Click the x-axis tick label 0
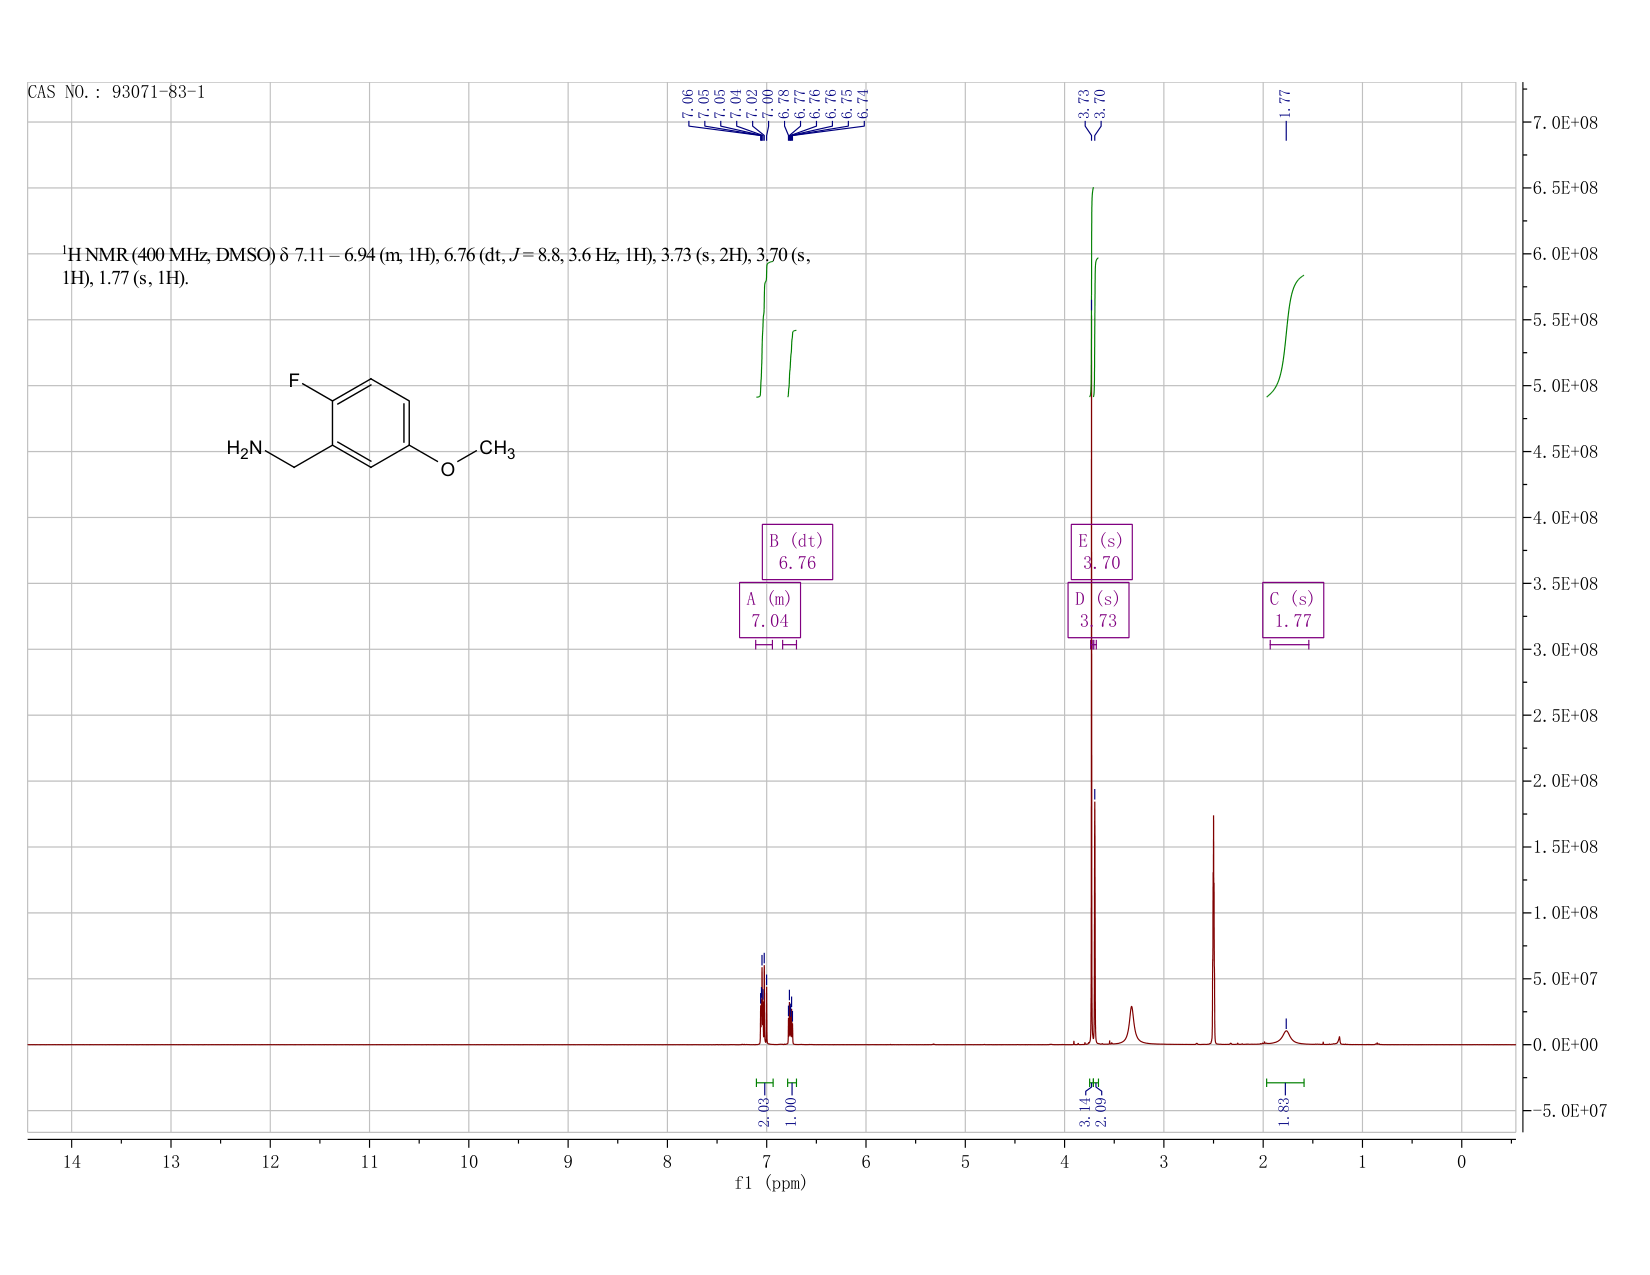This screenshot has width=1650, height=1275. (x=1461, y=1162)
